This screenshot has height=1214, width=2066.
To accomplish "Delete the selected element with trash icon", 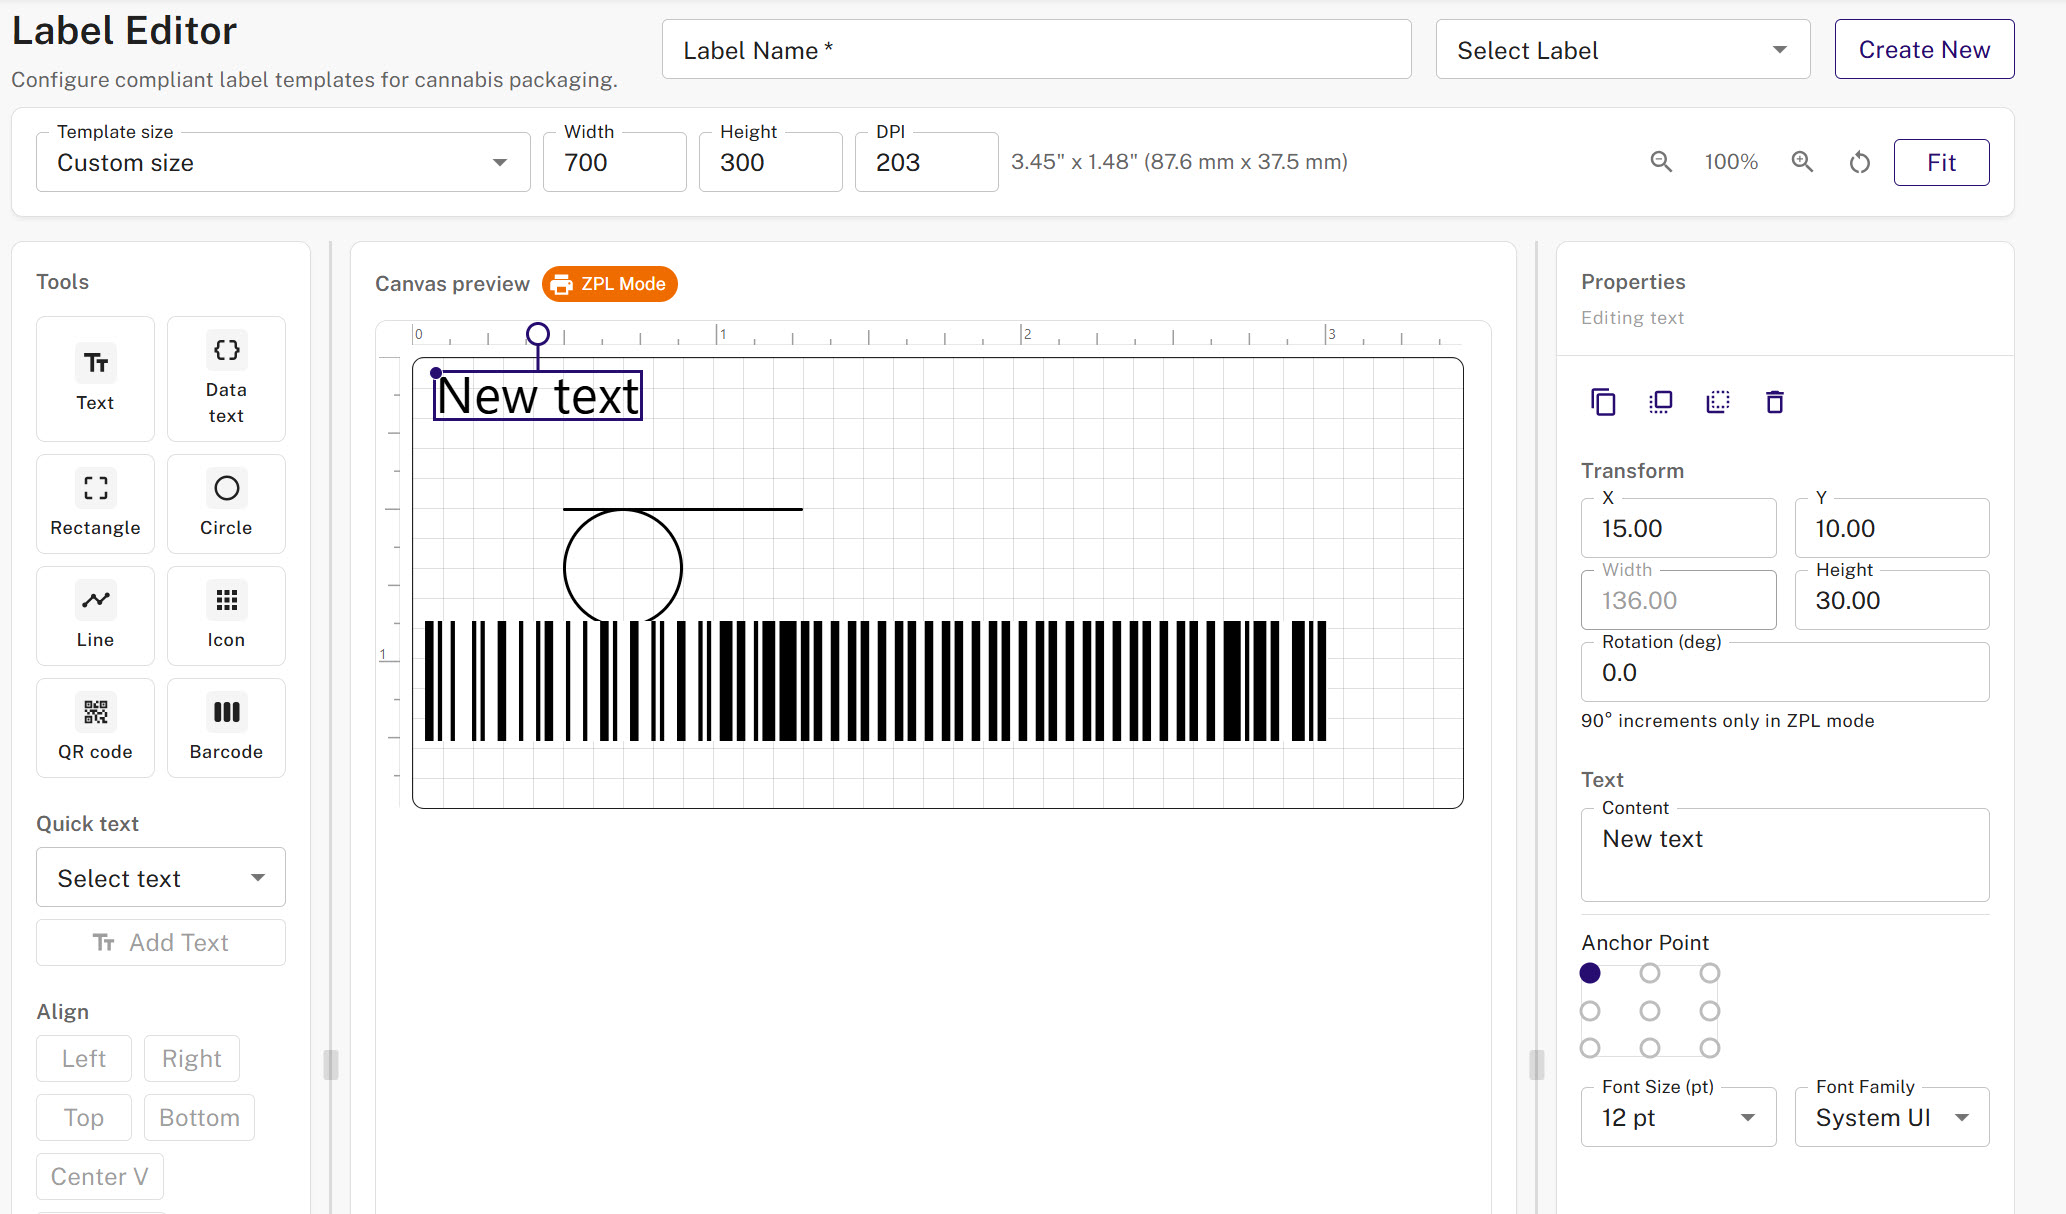I will [1775, 402].
